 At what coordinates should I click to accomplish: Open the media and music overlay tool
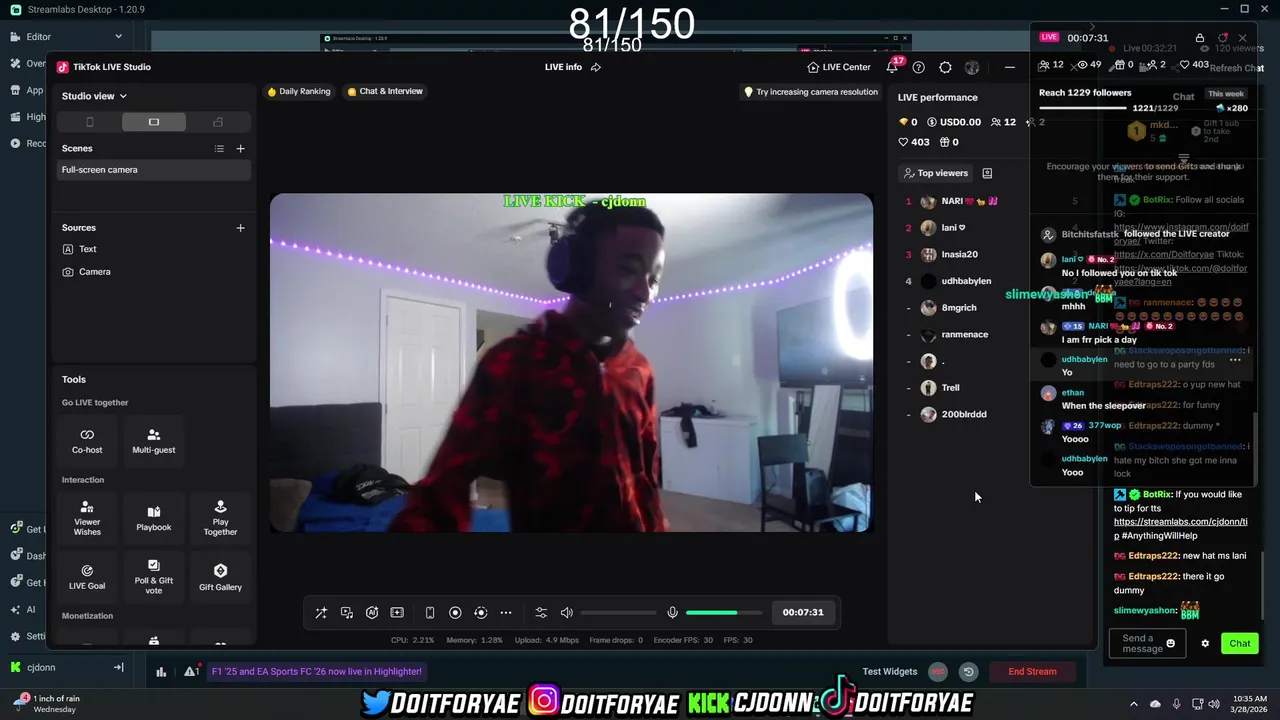tap(346, 613)
